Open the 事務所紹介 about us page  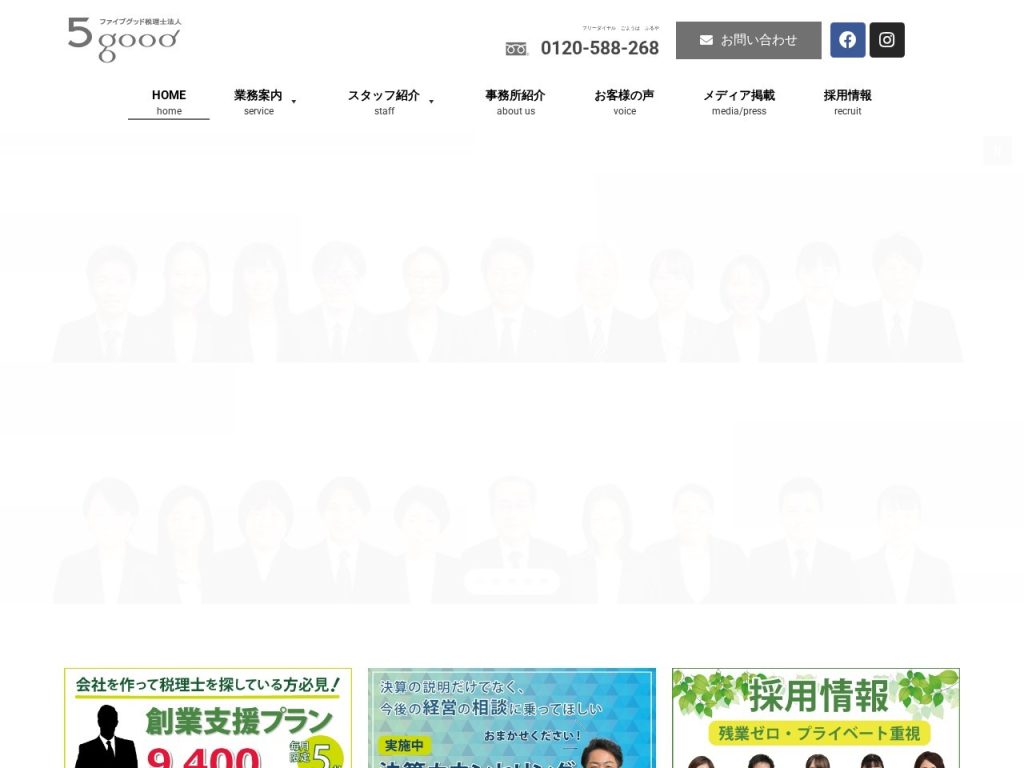tap(515, 103)
